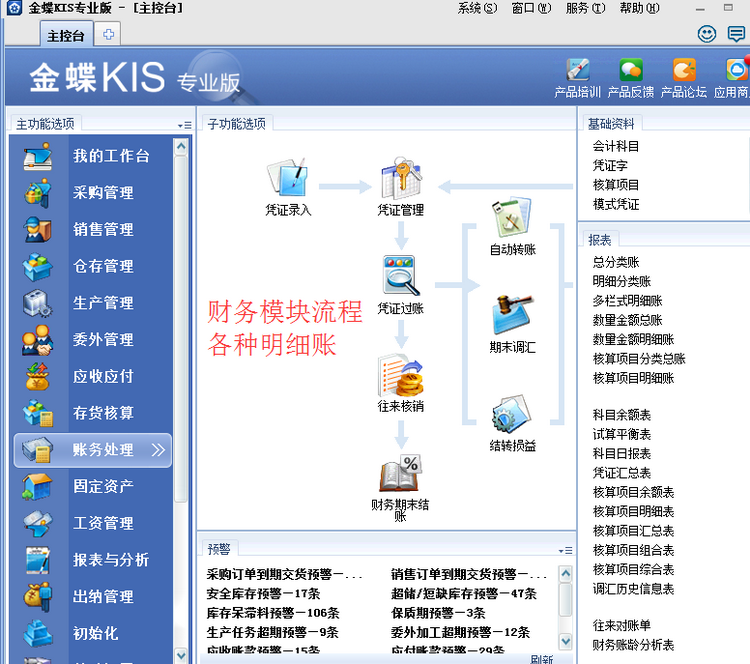Viewport: 750px width, 664px height.
Task: Click the 往来核销 icon
Action: [400, 378]
